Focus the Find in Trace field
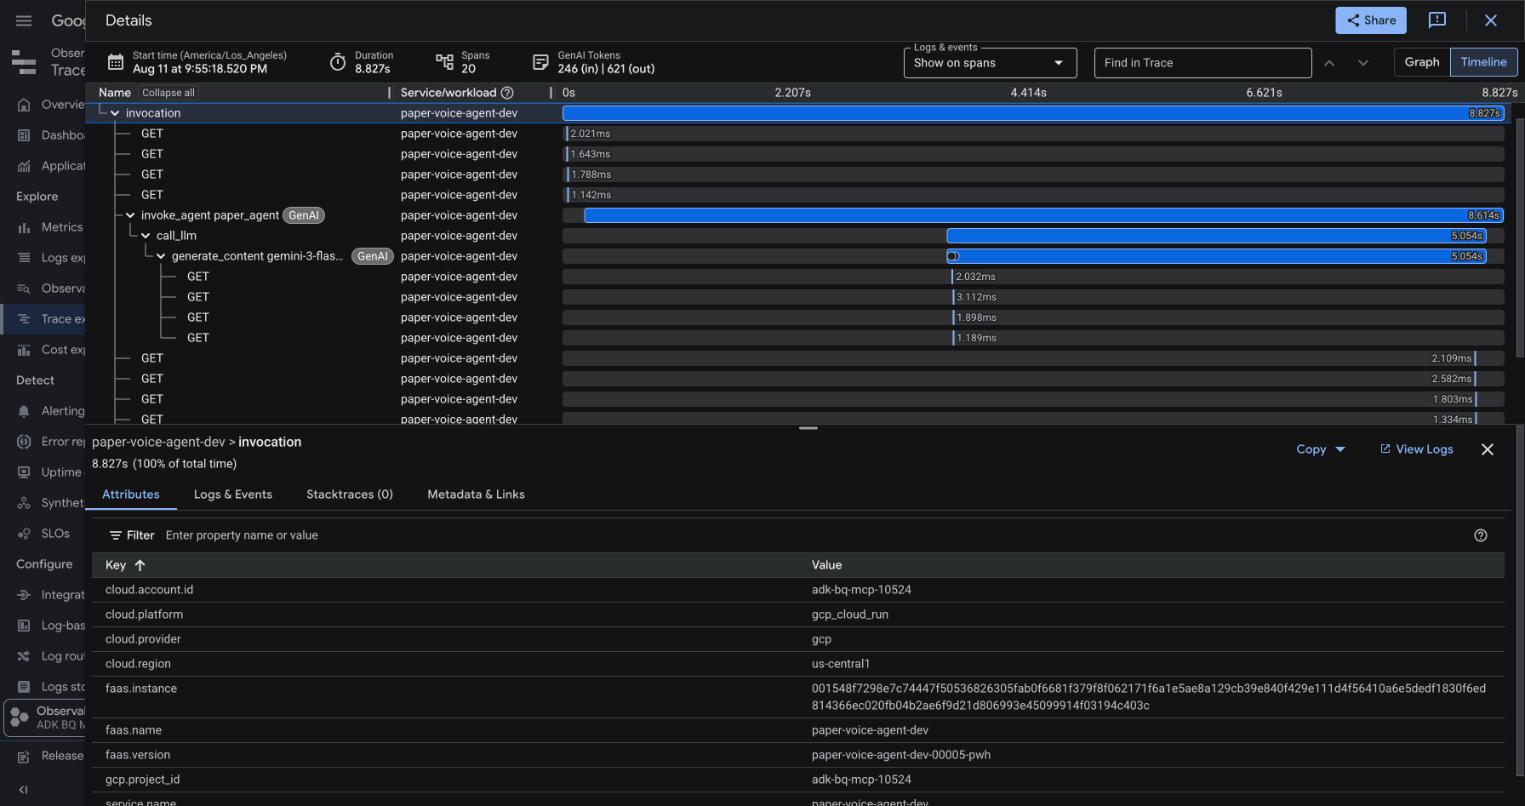1525x806 pixels. (1202, 63)
